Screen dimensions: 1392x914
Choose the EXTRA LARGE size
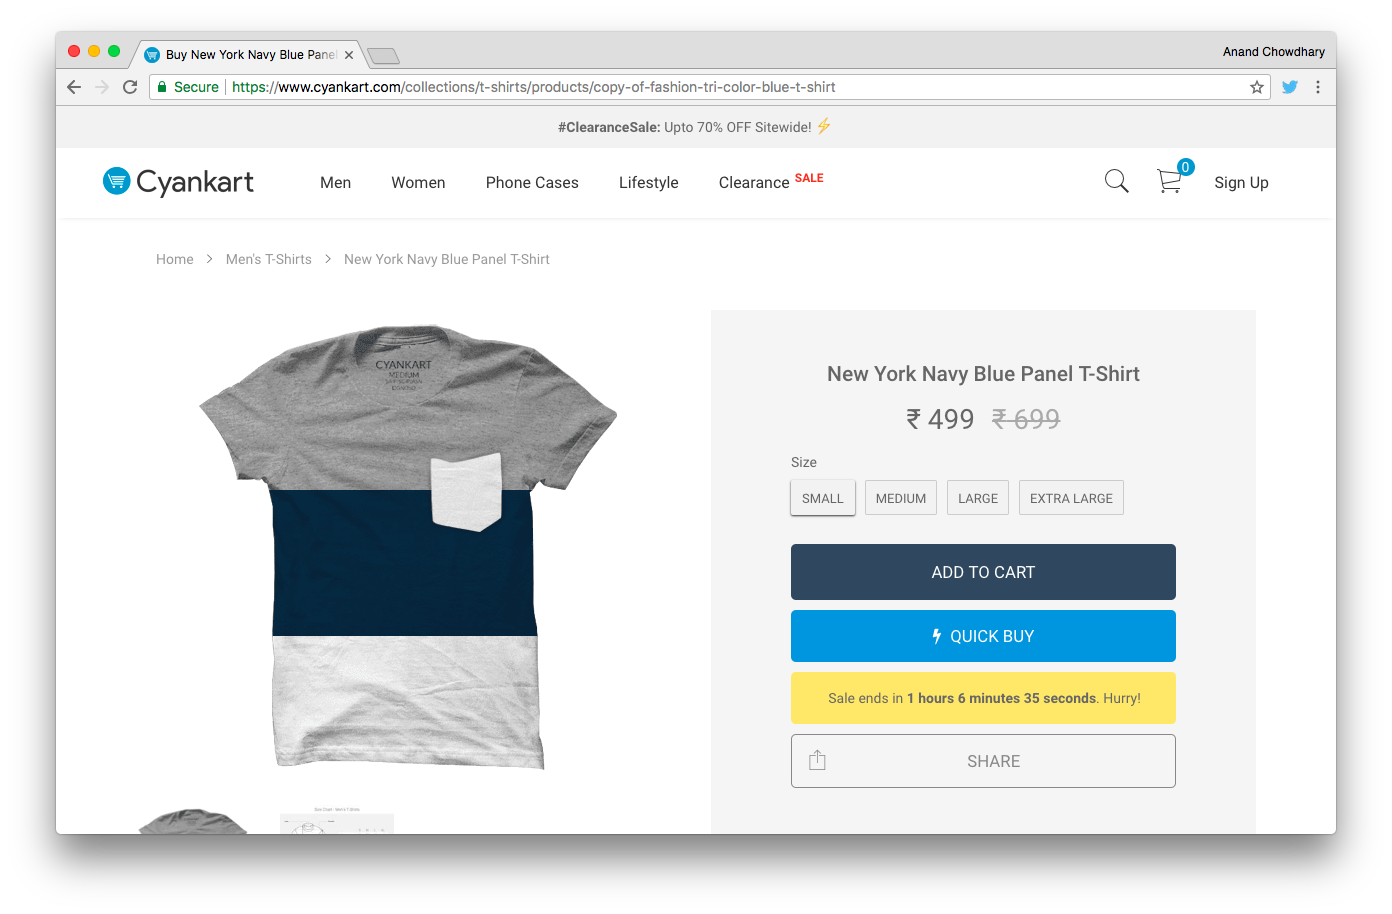pos(1071,498)
